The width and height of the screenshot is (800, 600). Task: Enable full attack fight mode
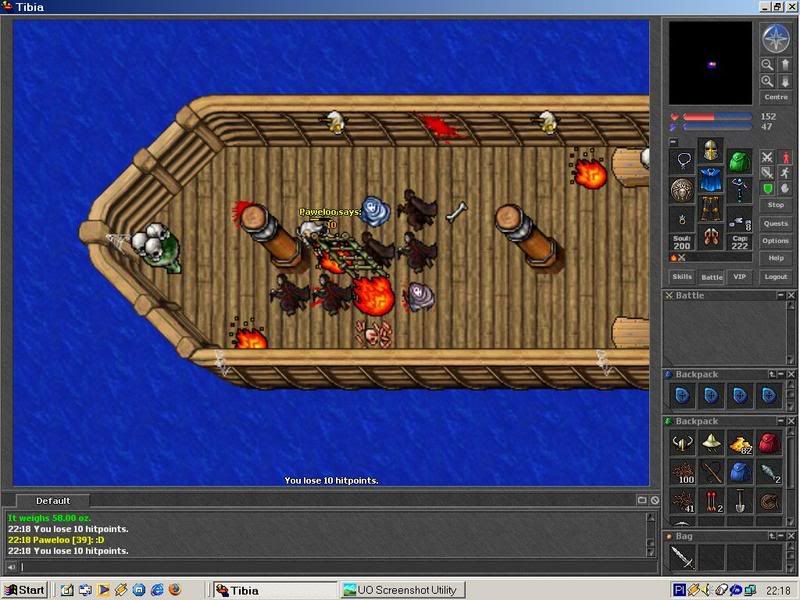click(767, 157)
